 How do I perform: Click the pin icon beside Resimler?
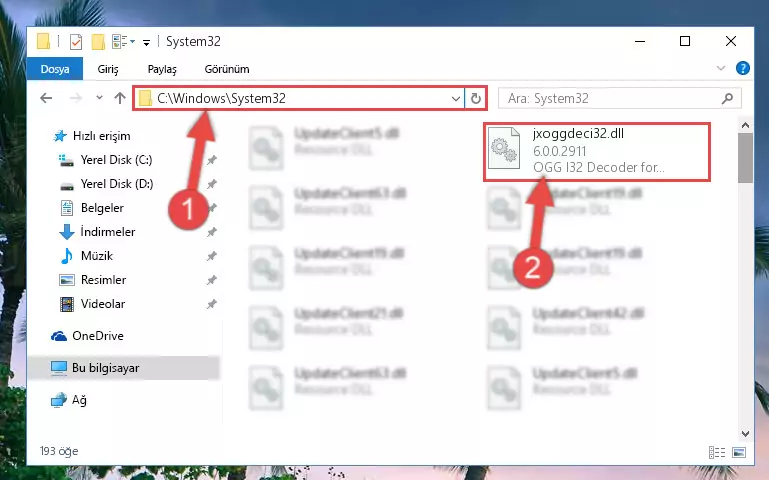[211, 280]
